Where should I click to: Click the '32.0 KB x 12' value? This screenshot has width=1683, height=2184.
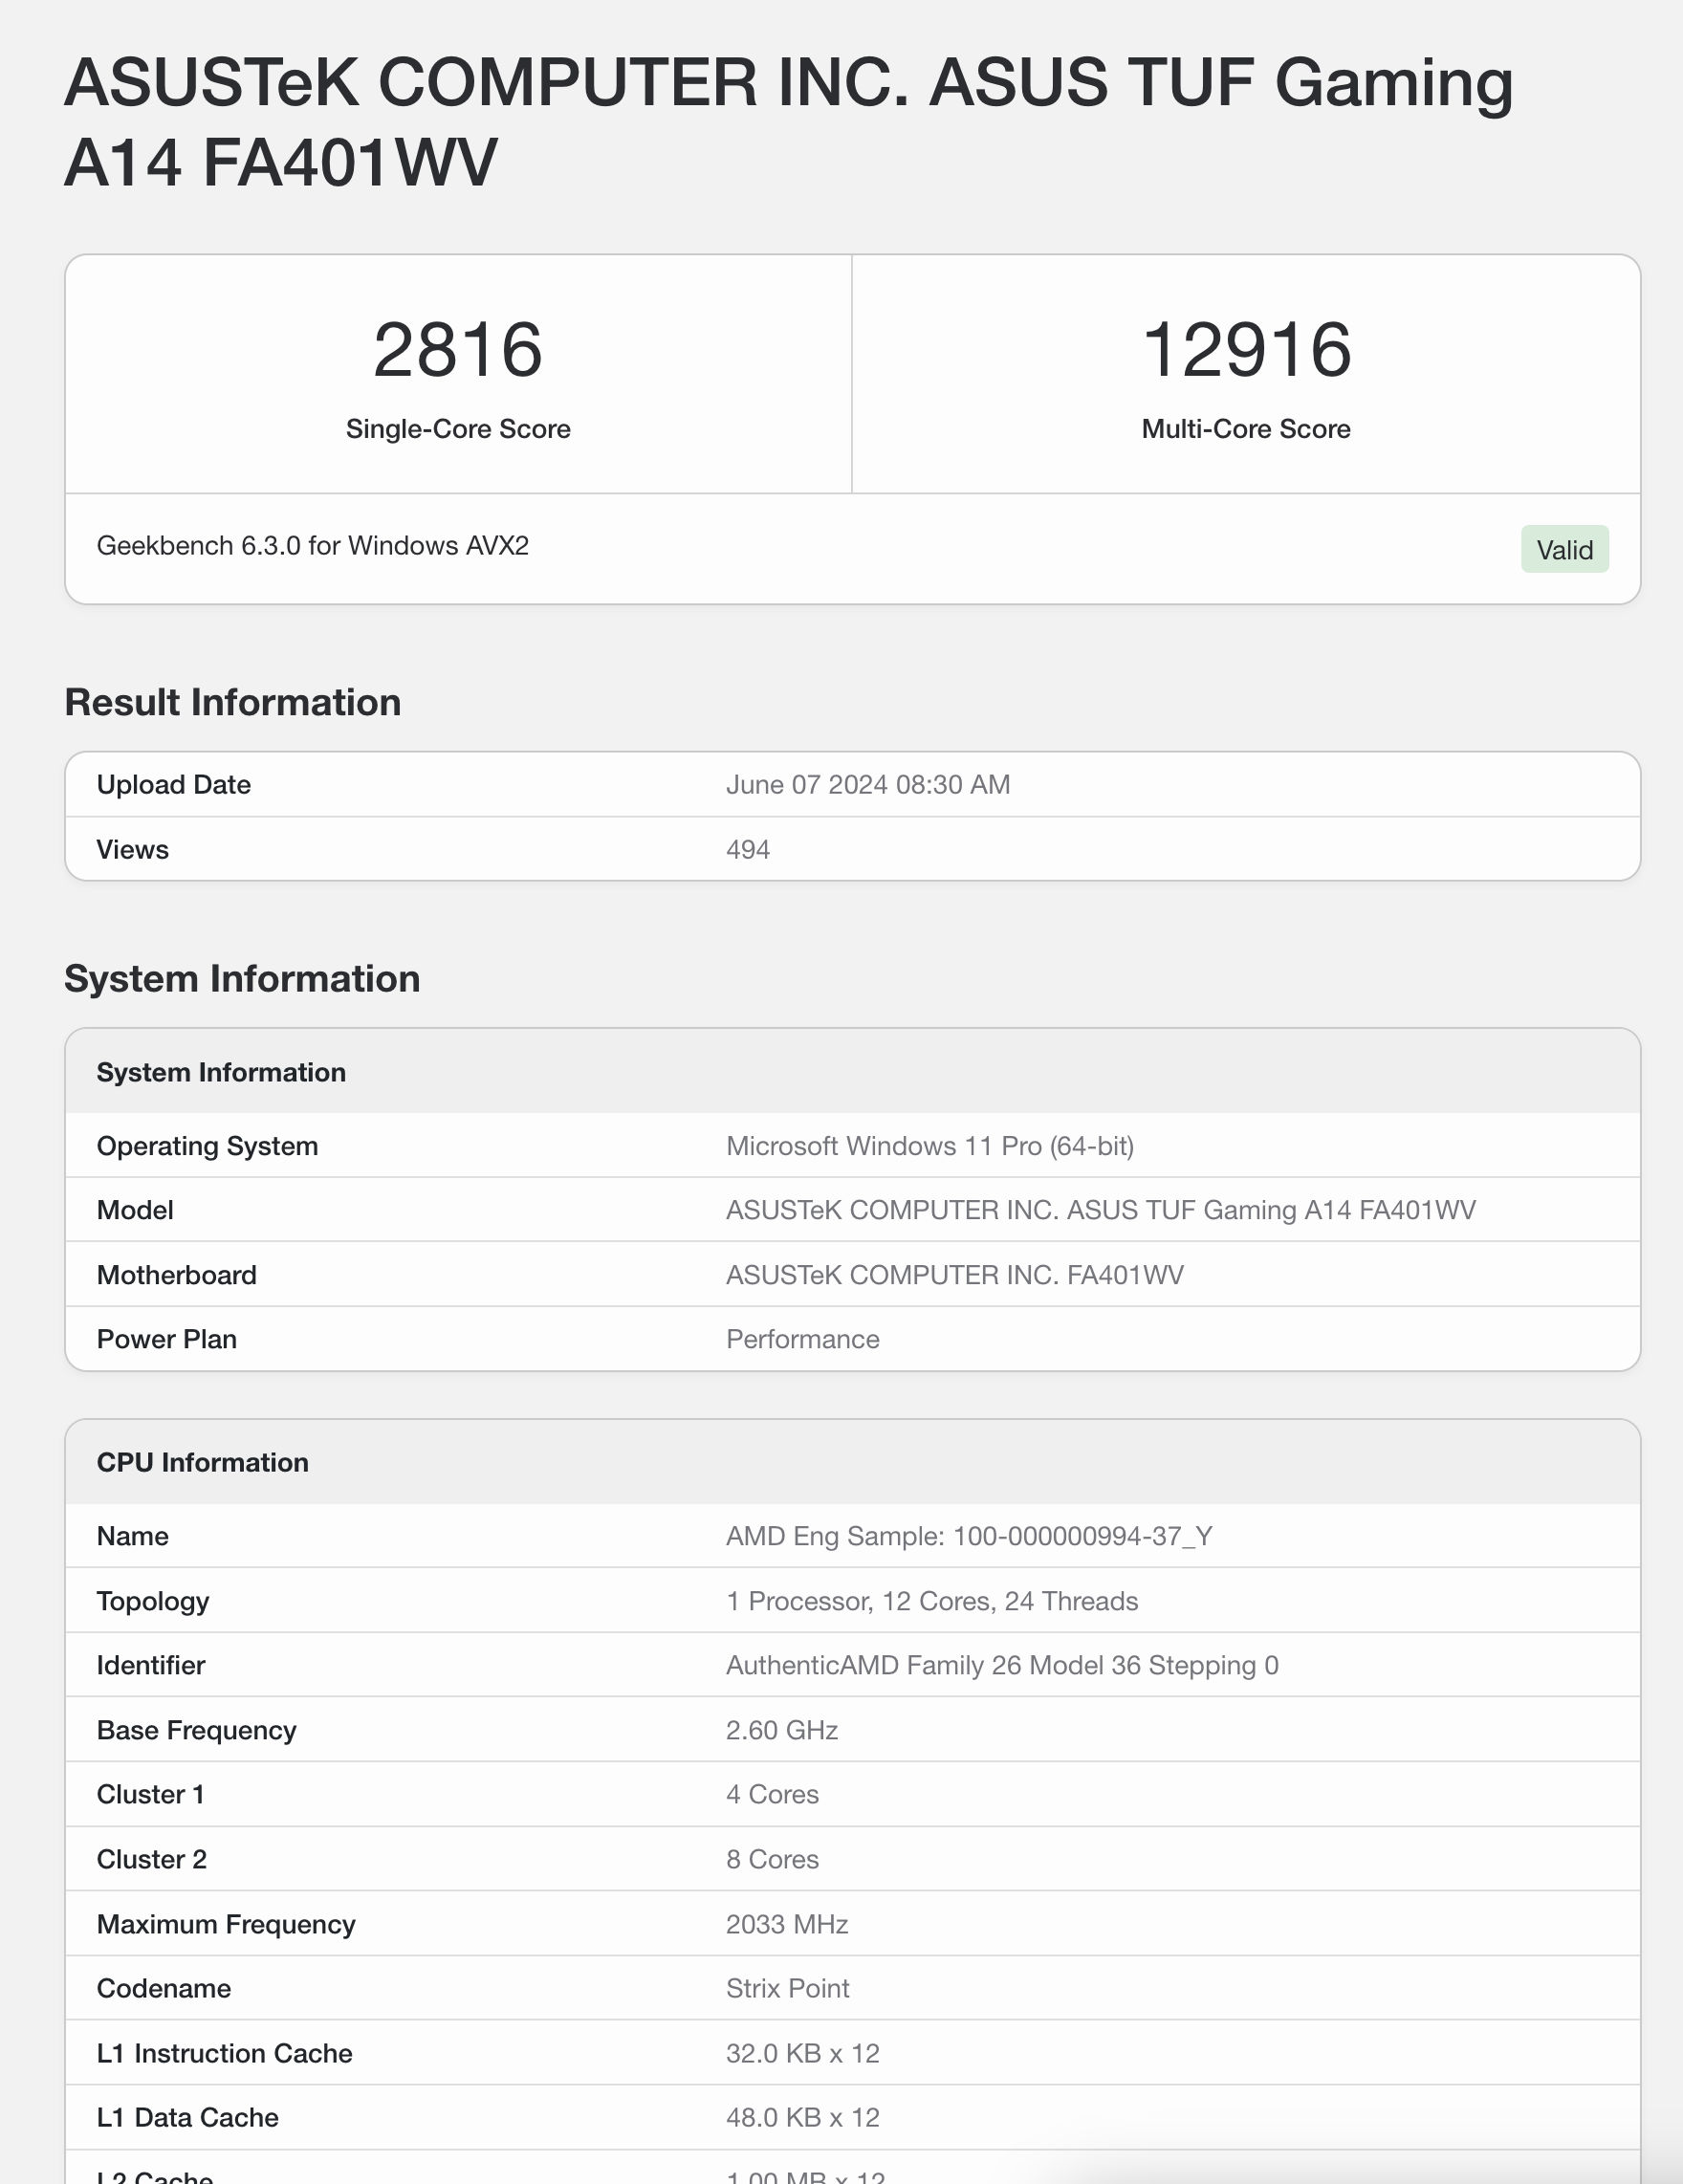tap(803, 2053)
